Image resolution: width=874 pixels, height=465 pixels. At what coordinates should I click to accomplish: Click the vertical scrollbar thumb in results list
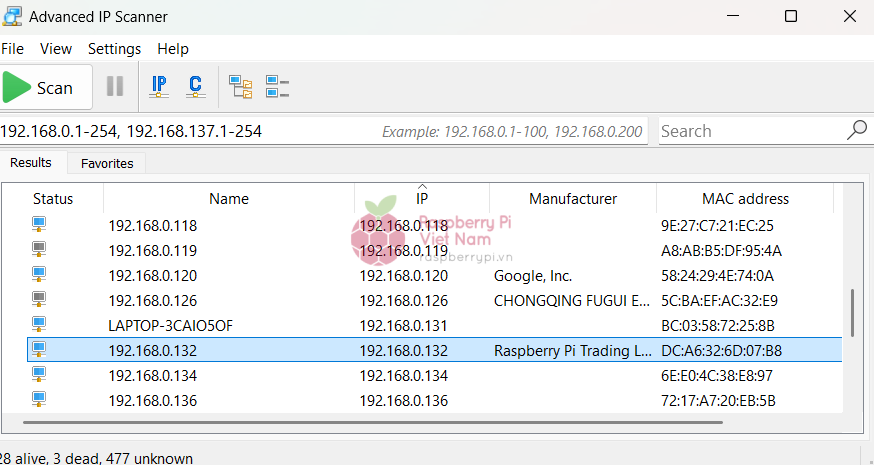click(851, 313)
